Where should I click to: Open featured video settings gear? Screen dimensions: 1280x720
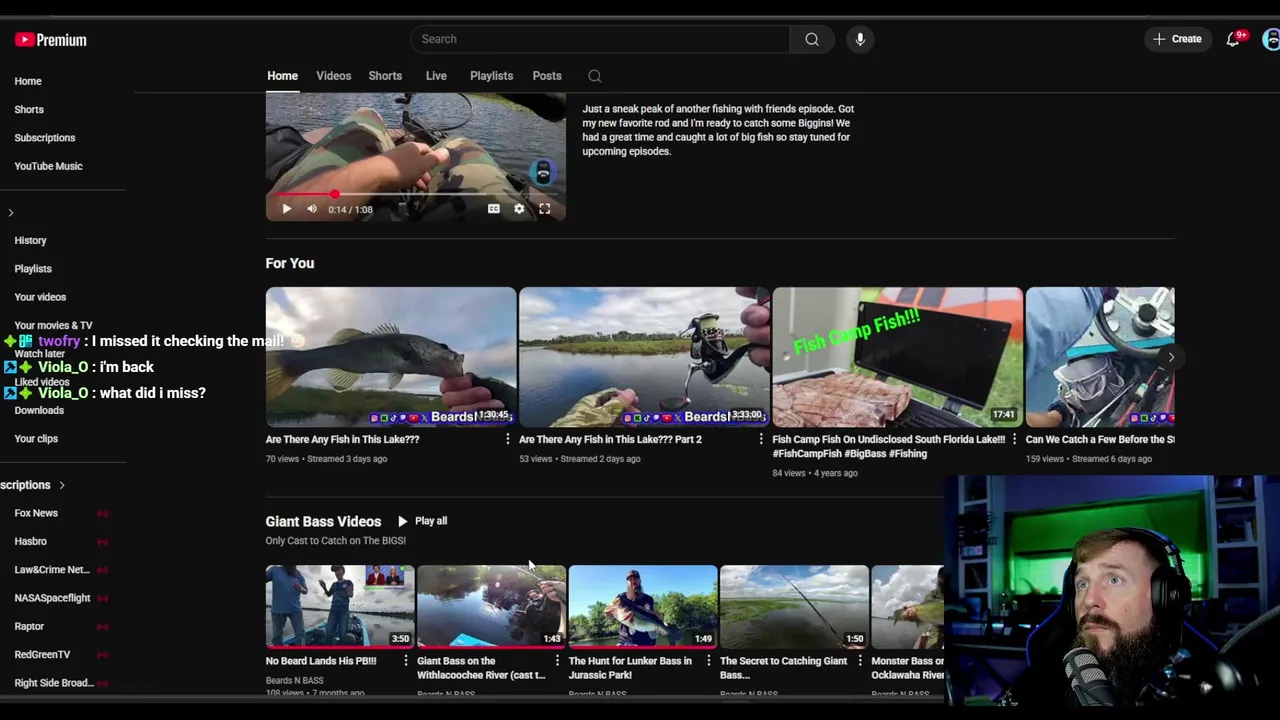click(519, 209)
